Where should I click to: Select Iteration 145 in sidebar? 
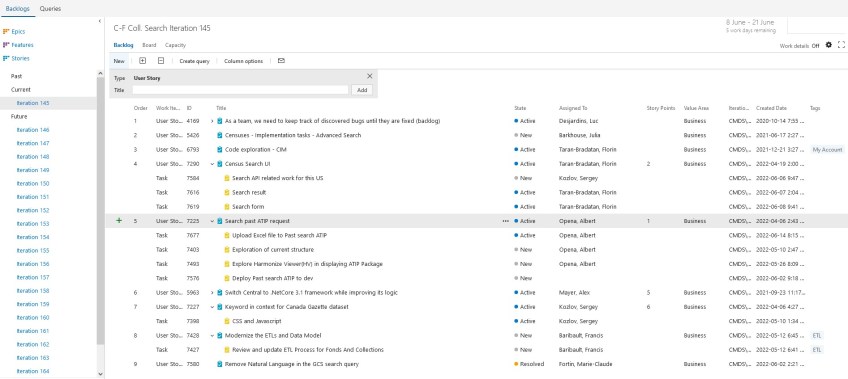33,103
